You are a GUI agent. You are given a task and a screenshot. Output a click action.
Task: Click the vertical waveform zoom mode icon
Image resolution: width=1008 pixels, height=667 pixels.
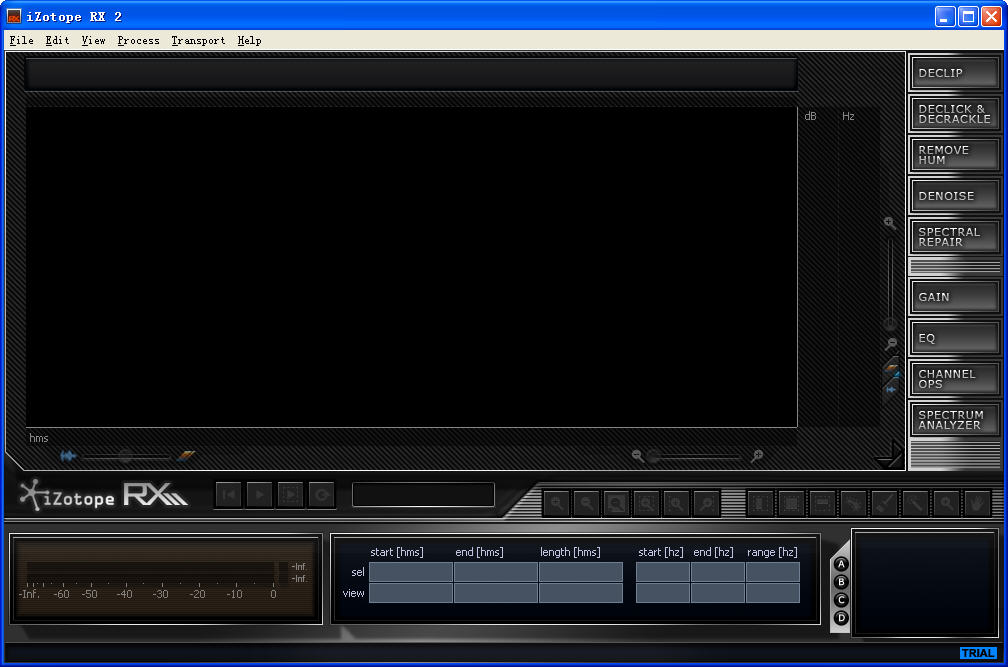(891, 389)
